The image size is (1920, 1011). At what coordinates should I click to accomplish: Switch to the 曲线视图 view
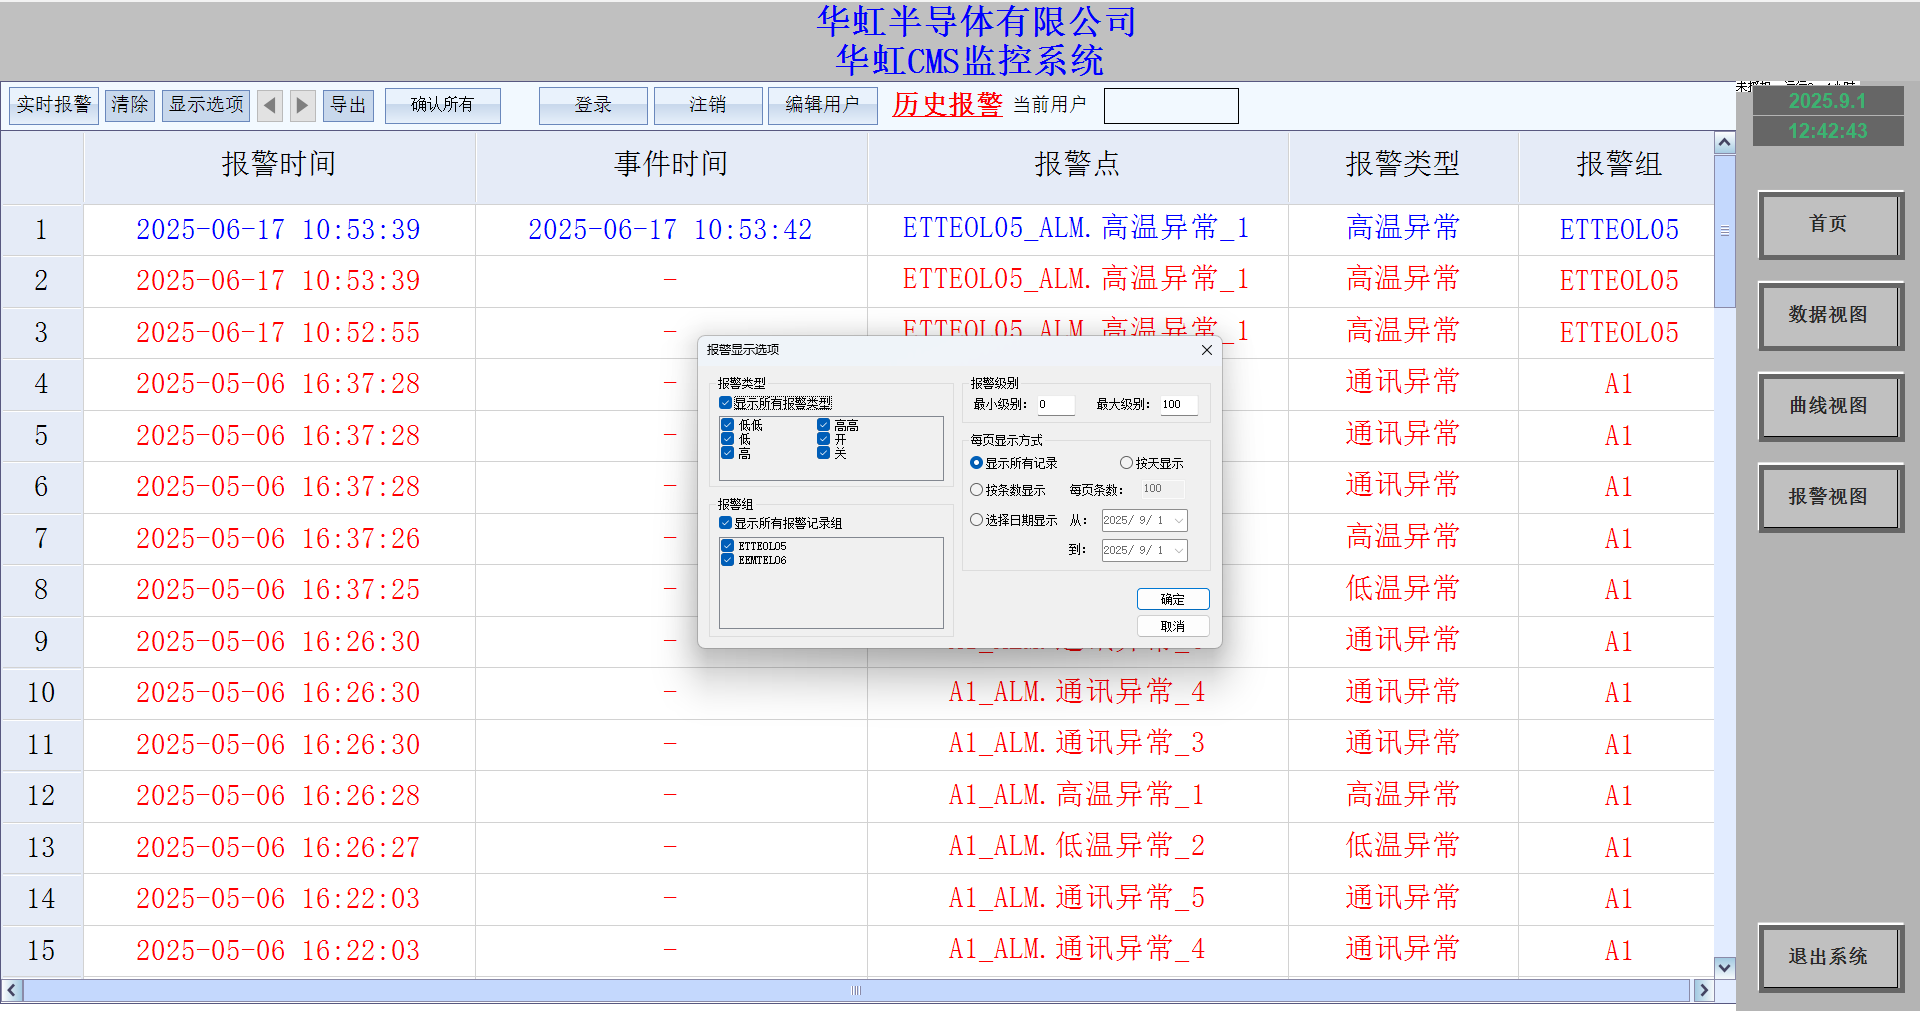(x=1830, y=407)
